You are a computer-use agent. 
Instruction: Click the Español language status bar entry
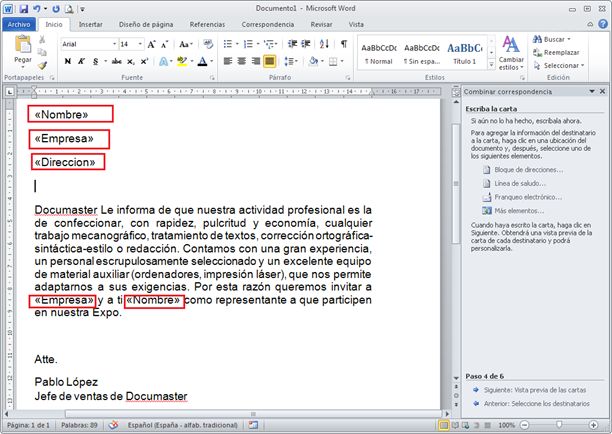(x=182, y=425)
